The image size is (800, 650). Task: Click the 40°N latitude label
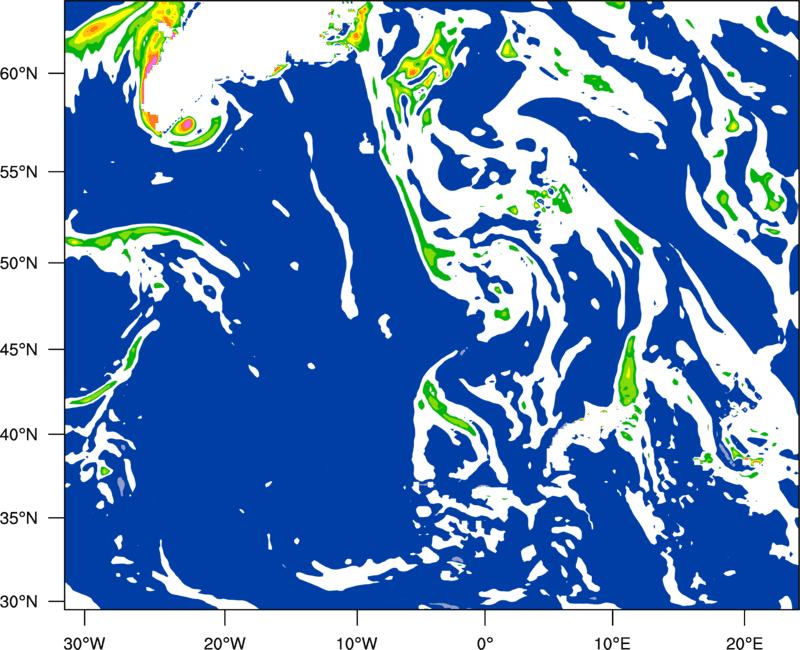[x=19, y=434]
